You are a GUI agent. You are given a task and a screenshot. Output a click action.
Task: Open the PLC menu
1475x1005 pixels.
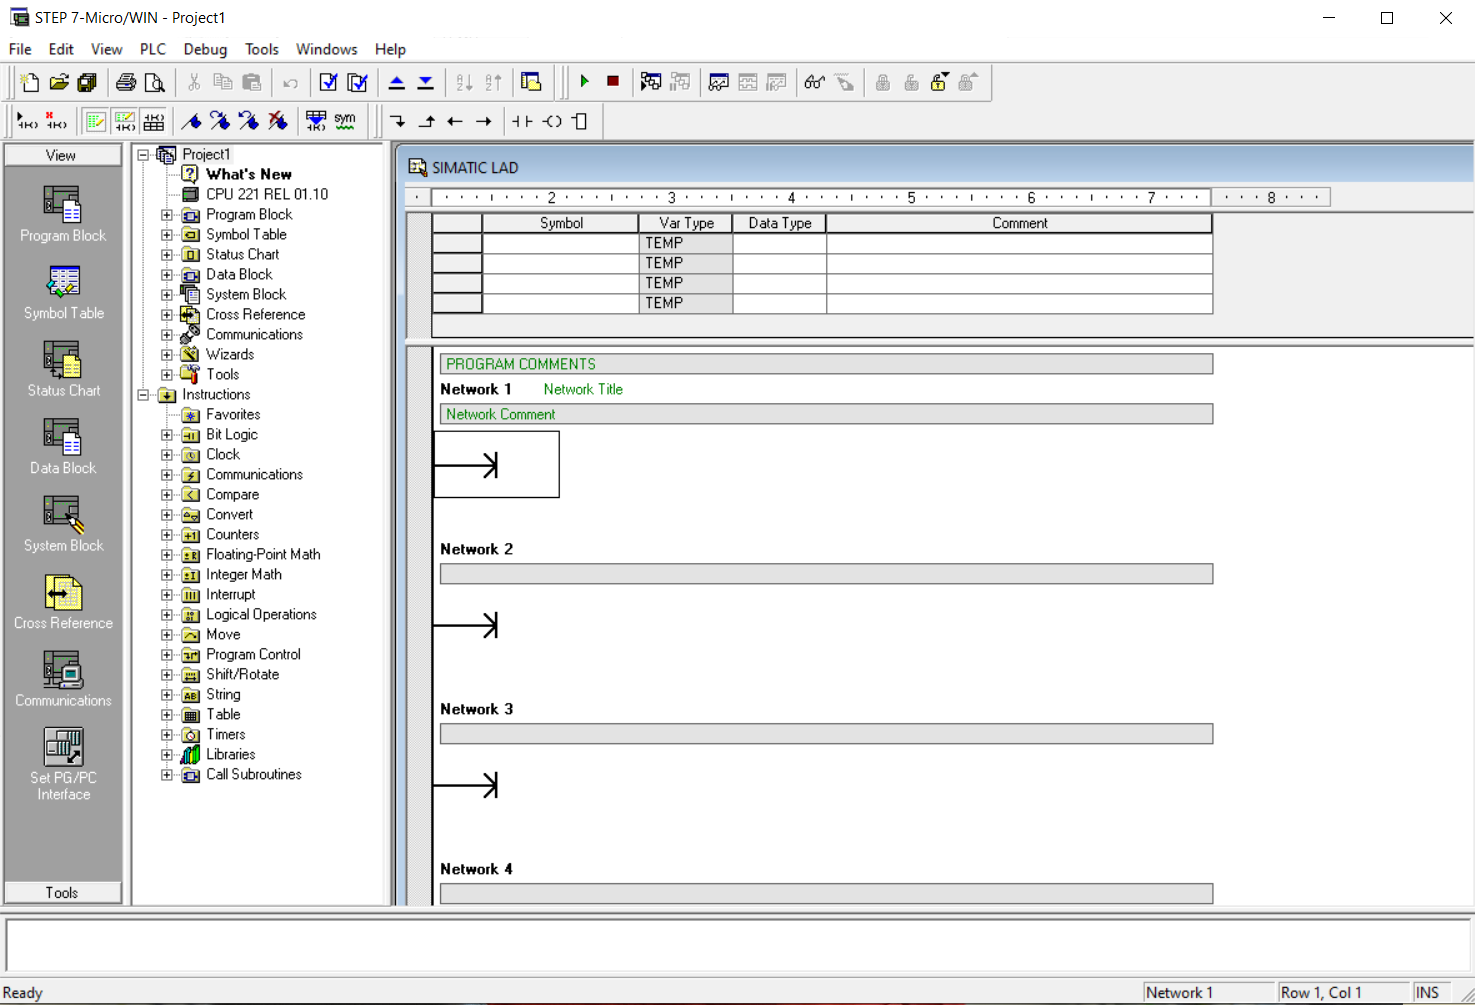(152, 49)
